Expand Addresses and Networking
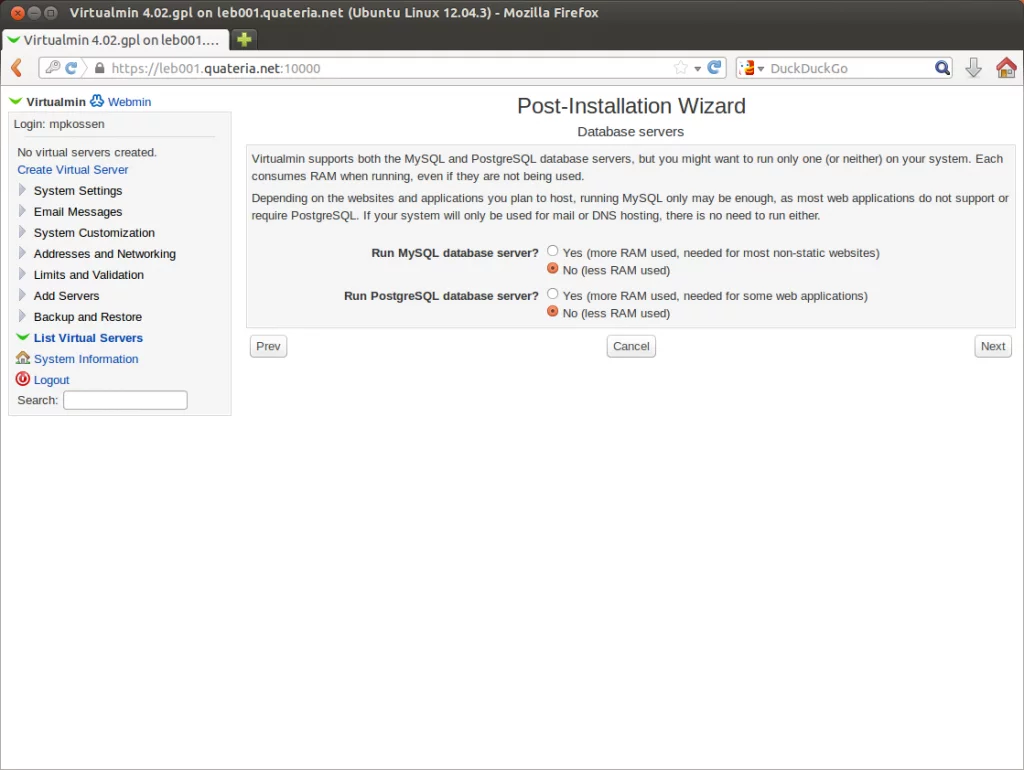 [104, 253]
